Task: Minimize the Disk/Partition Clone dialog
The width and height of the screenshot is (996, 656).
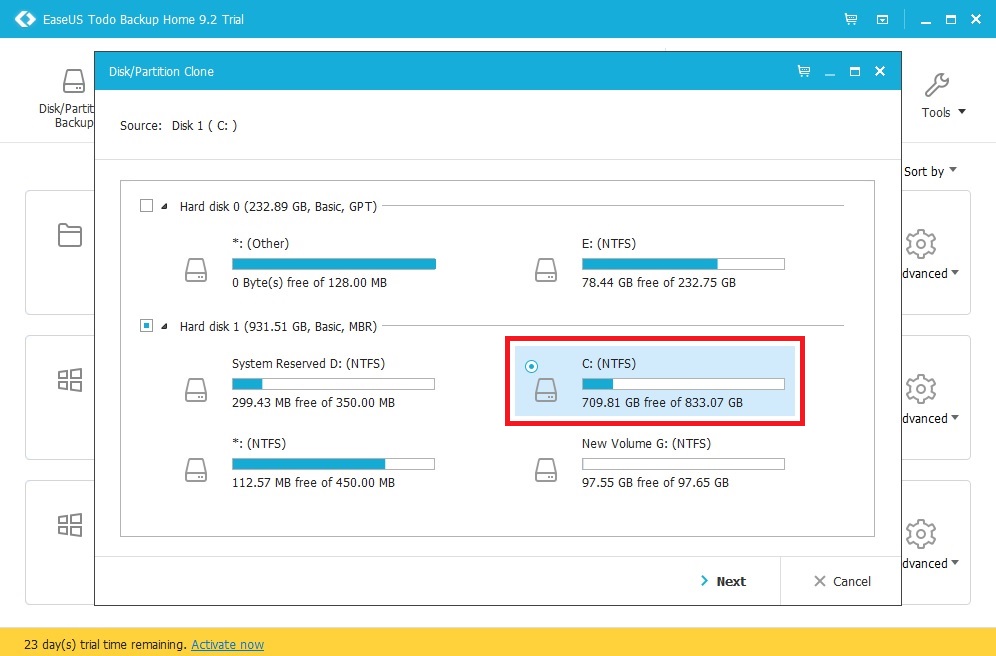Action: coord(830,72)
